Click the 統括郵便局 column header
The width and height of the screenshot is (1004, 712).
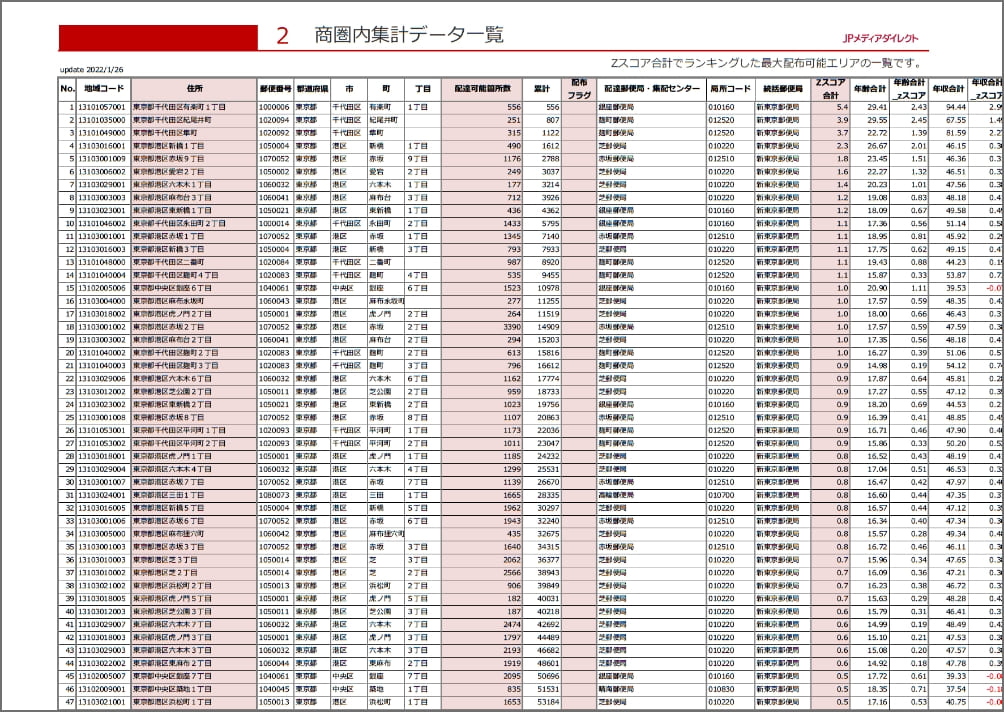coord(779,88)
